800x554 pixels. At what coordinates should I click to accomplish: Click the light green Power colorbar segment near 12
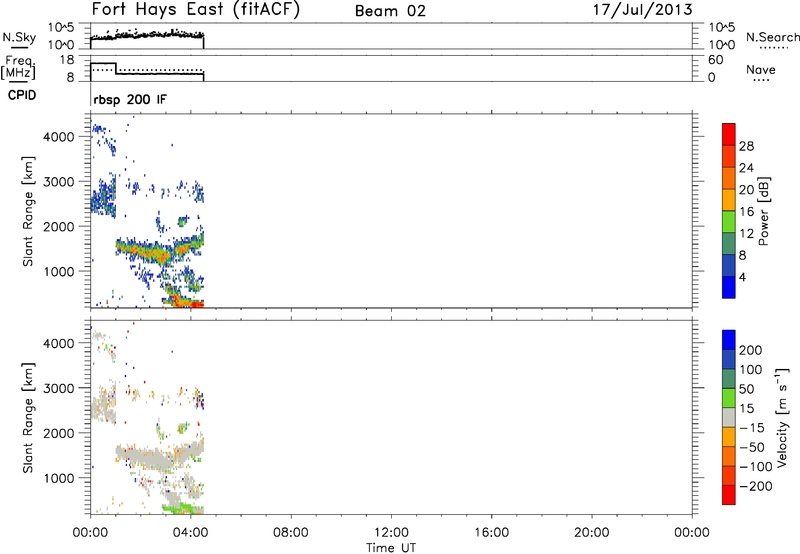pyautogui.click(x=729, y=221)
